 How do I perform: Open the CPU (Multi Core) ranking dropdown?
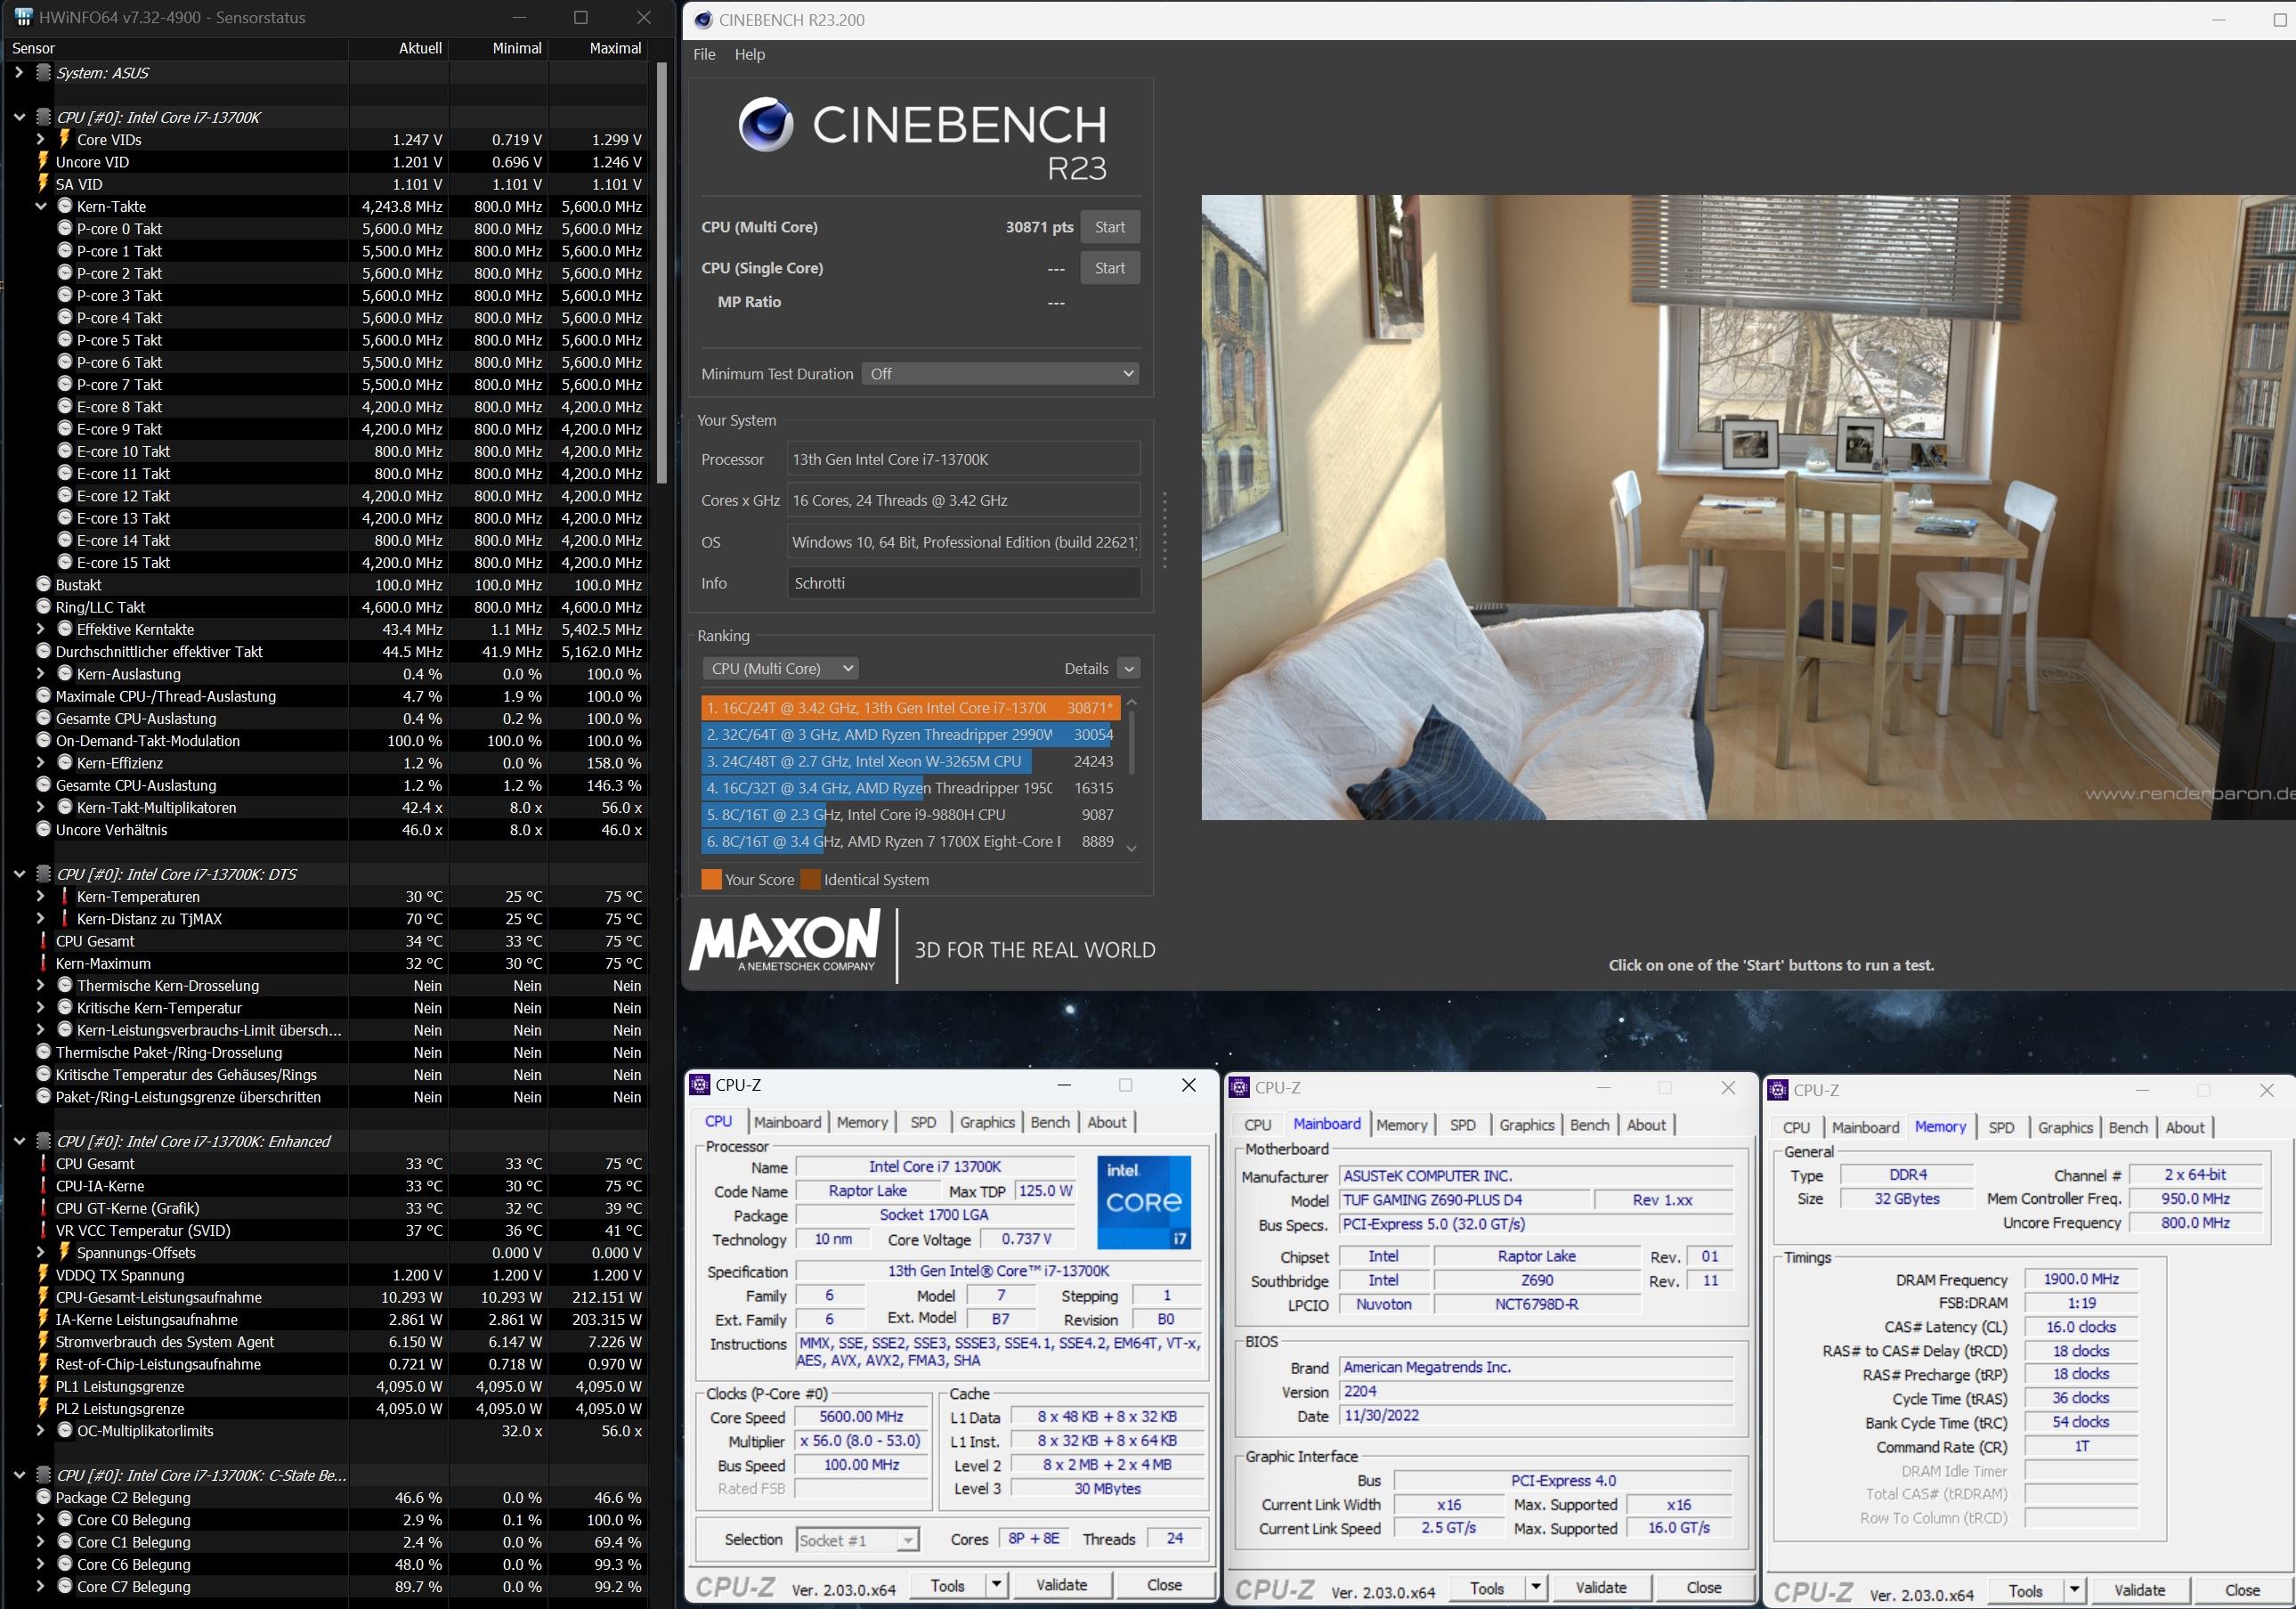tap(781, 669)
